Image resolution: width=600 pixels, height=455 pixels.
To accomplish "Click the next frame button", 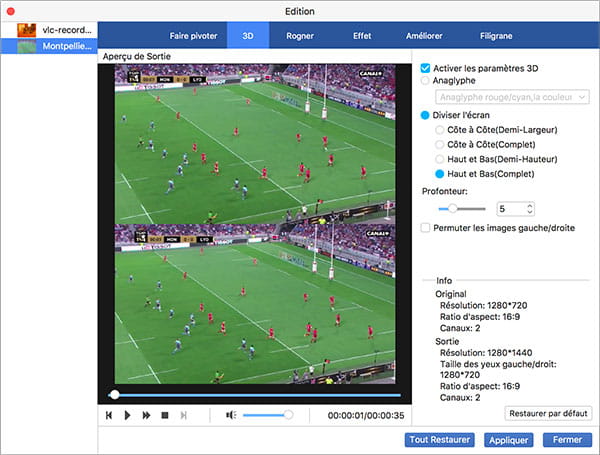I will pyautogui.click(x=183, y=415).
